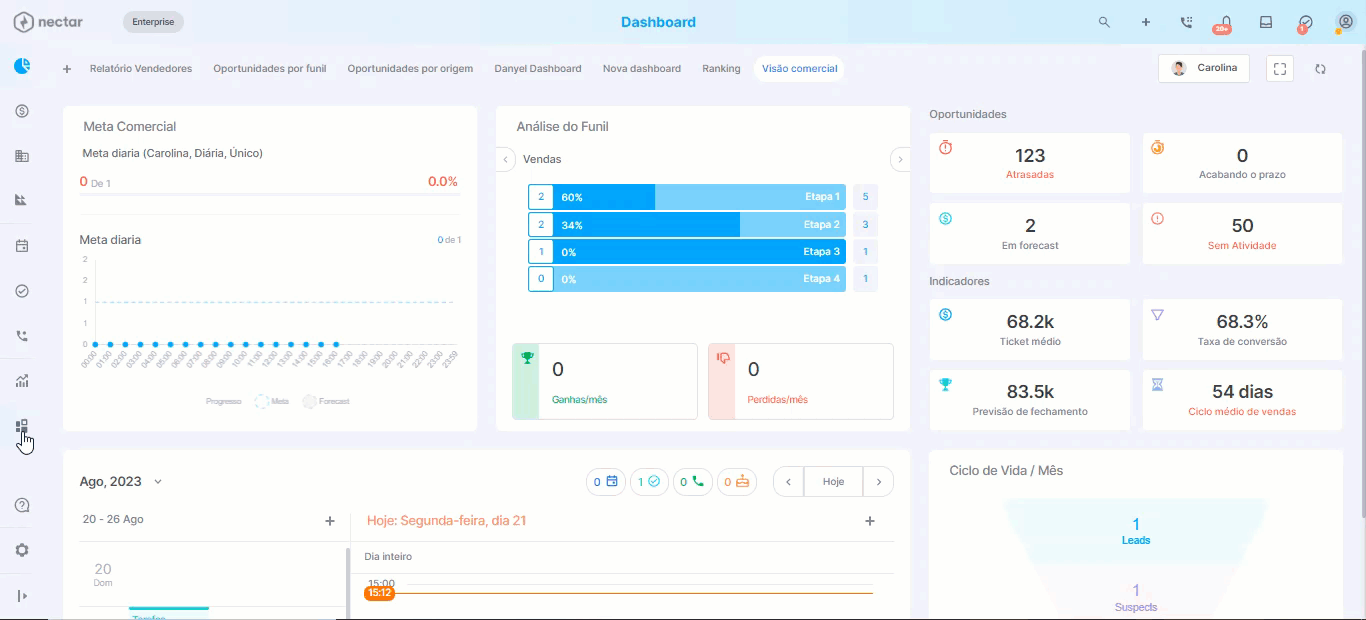Screen dimensions: 1366x620
Task: Toggle fullscreen dashboard view
Action: point(1280,69)
